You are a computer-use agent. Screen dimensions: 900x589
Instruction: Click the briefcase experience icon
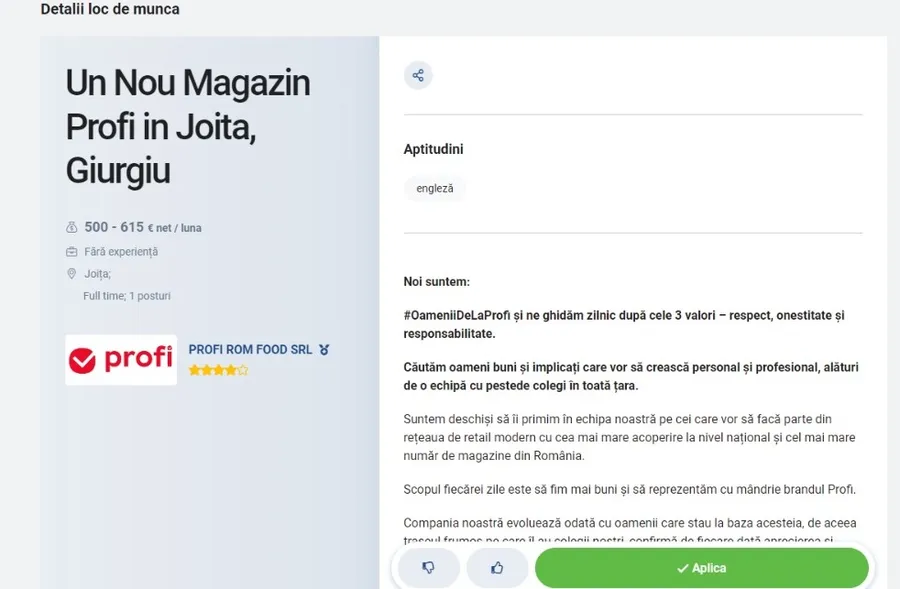(x=72, y=252)
